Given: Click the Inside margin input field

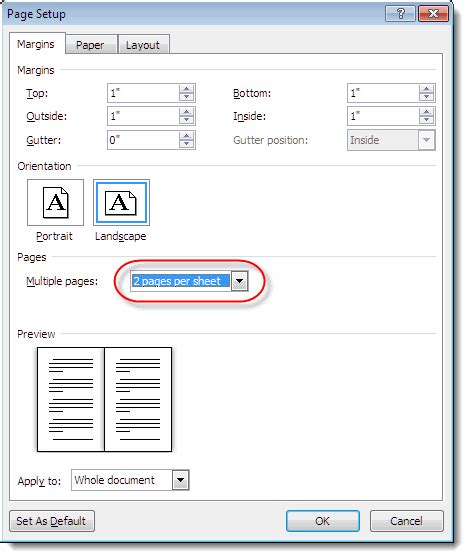Looking at the screenshot, I should [383, 116].
